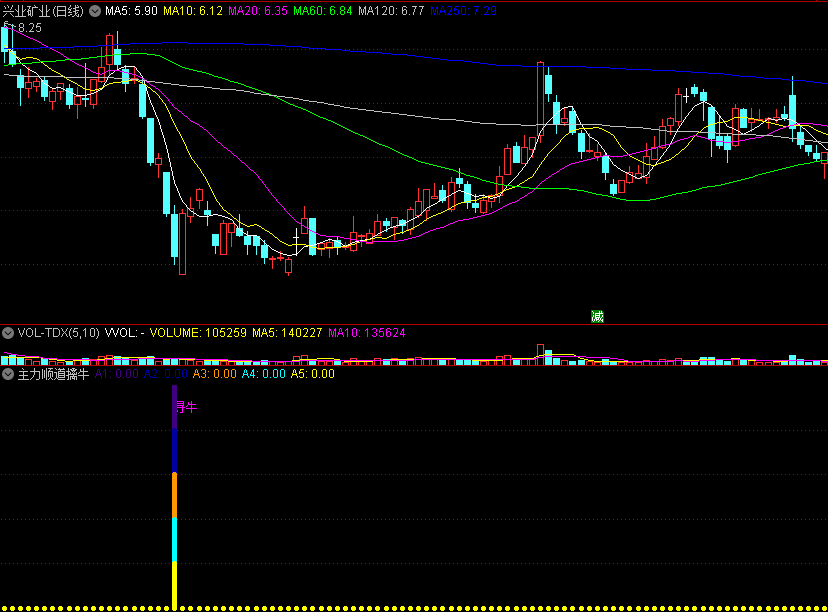Viewport: 828px width, 612px height.
Task: Click the 主力顺道擒牛 indicator name
Action: 53,374
